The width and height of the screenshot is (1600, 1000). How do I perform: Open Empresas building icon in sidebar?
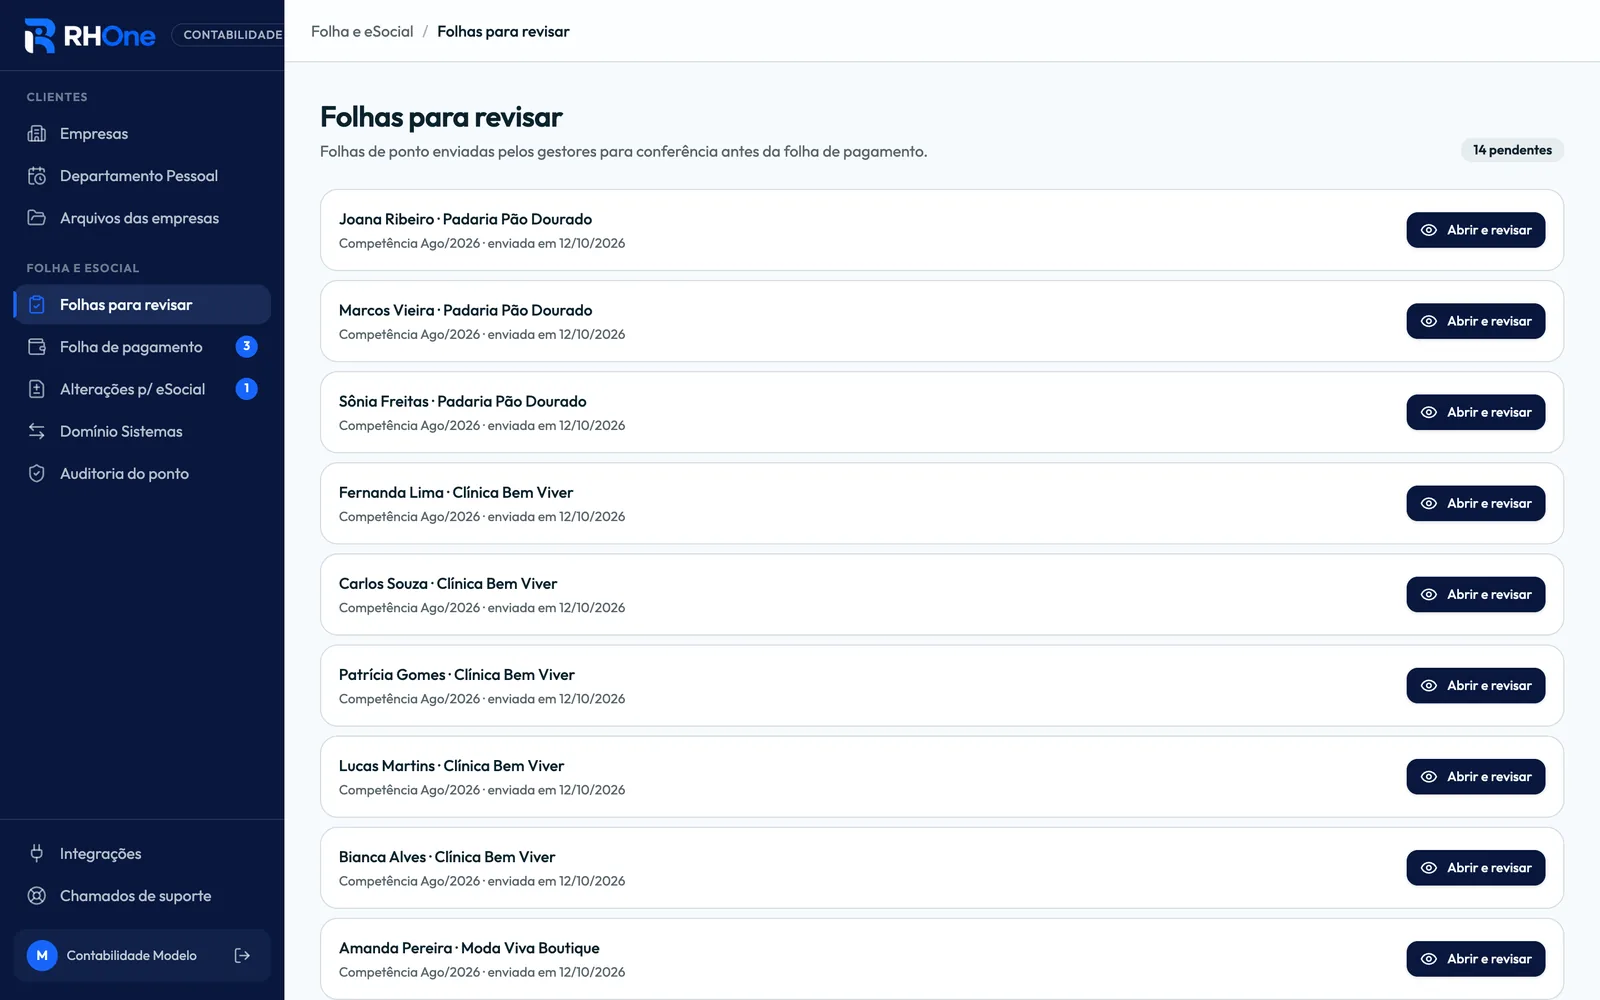click(x=37, y=134)
